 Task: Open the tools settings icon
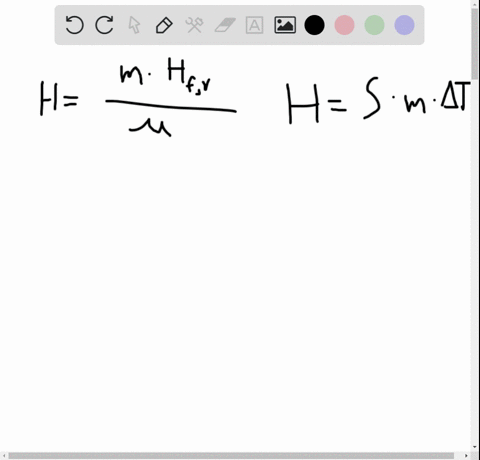coord(194,25)
